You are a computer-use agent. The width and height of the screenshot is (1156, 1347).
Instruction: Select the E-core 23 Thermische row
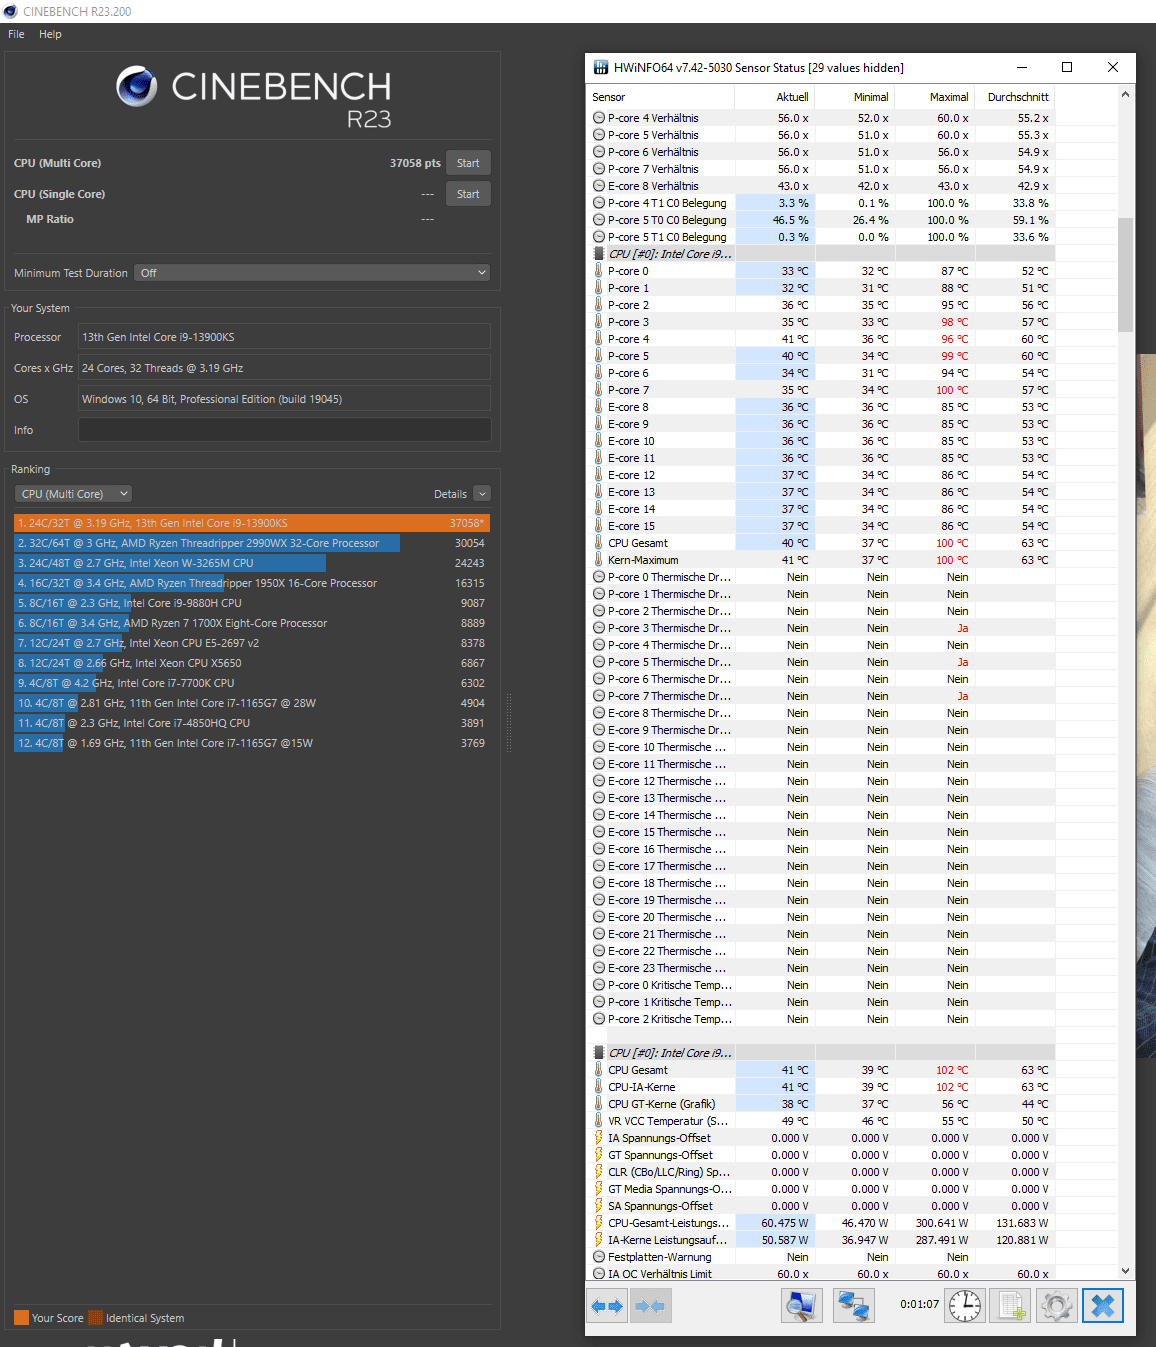coord(822,968)
